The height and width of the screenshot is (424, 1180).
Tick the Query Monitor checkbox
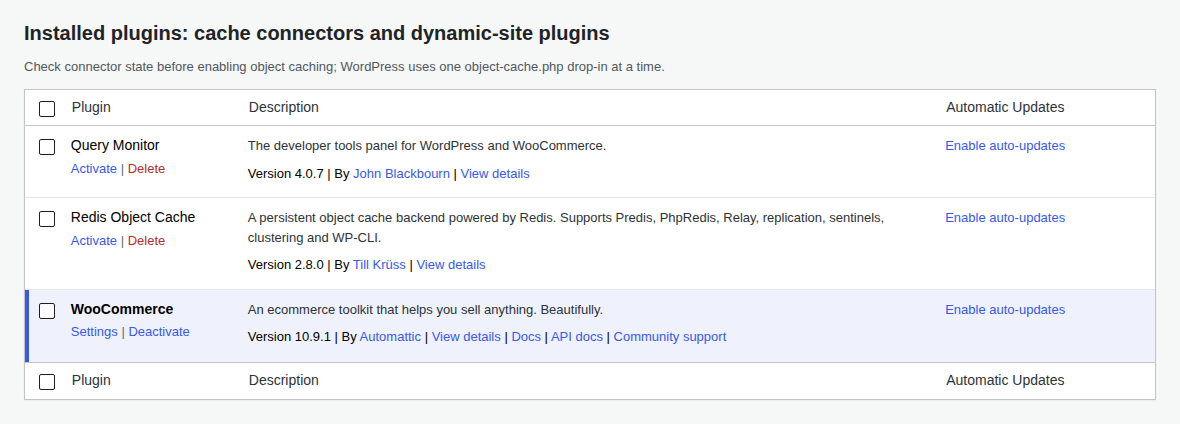[x=47, y=147]
